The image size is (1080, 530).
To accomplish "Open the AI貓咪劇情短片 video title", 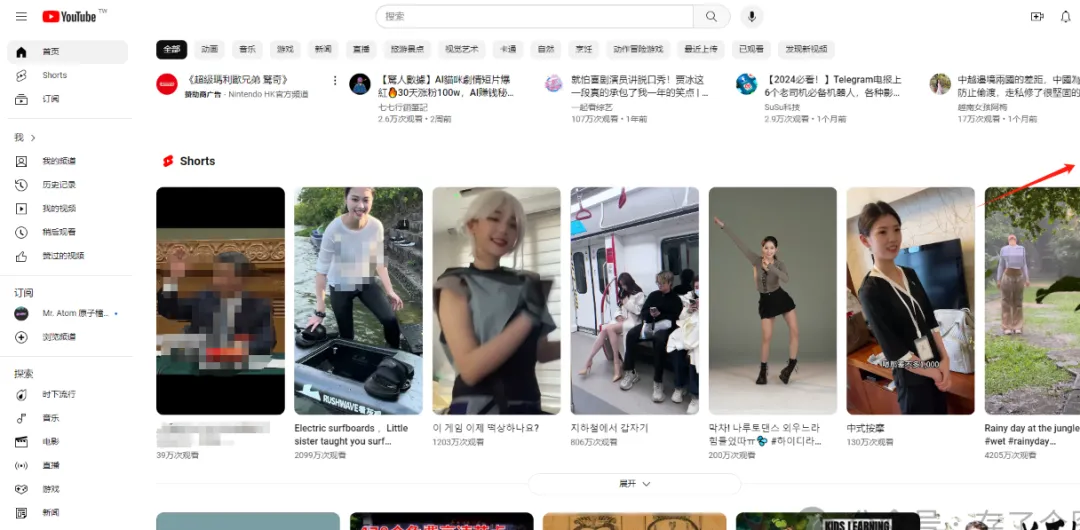I will click(446, 86).
